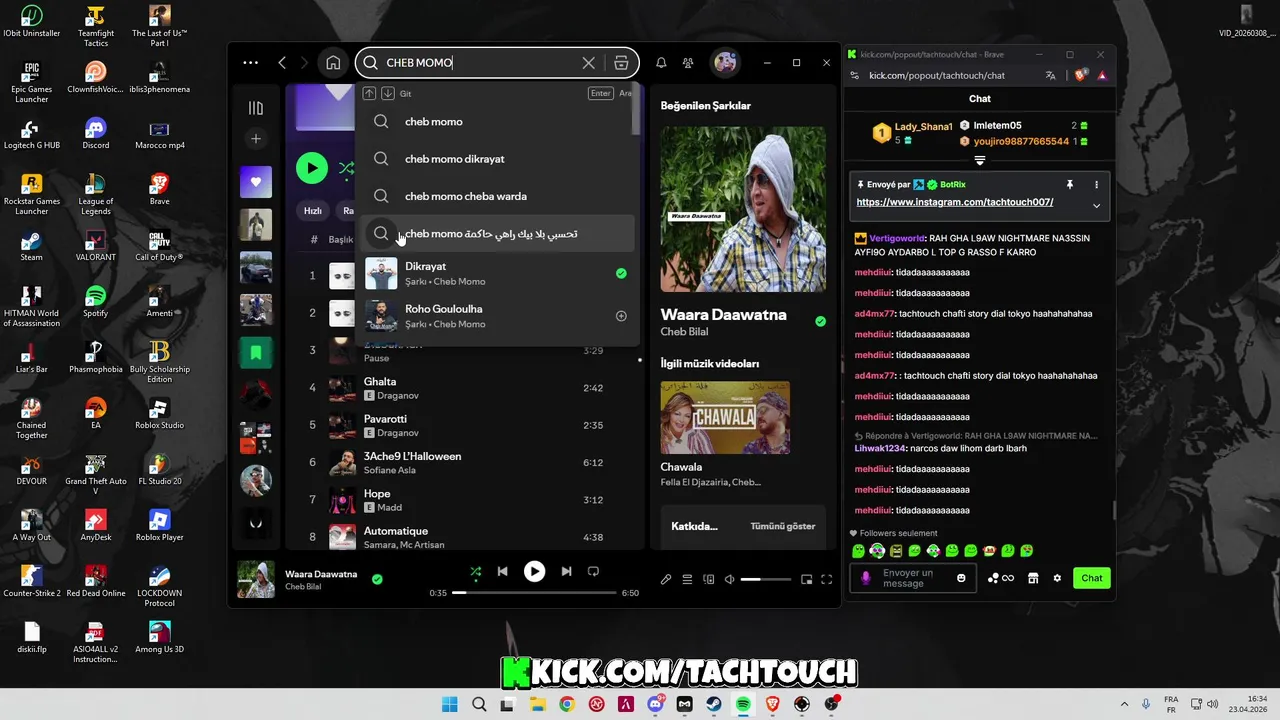Remove Dikrayat from Liked Songs via green check
The width and height of the screenshot is (1280, 720).
tap(621, 273)
